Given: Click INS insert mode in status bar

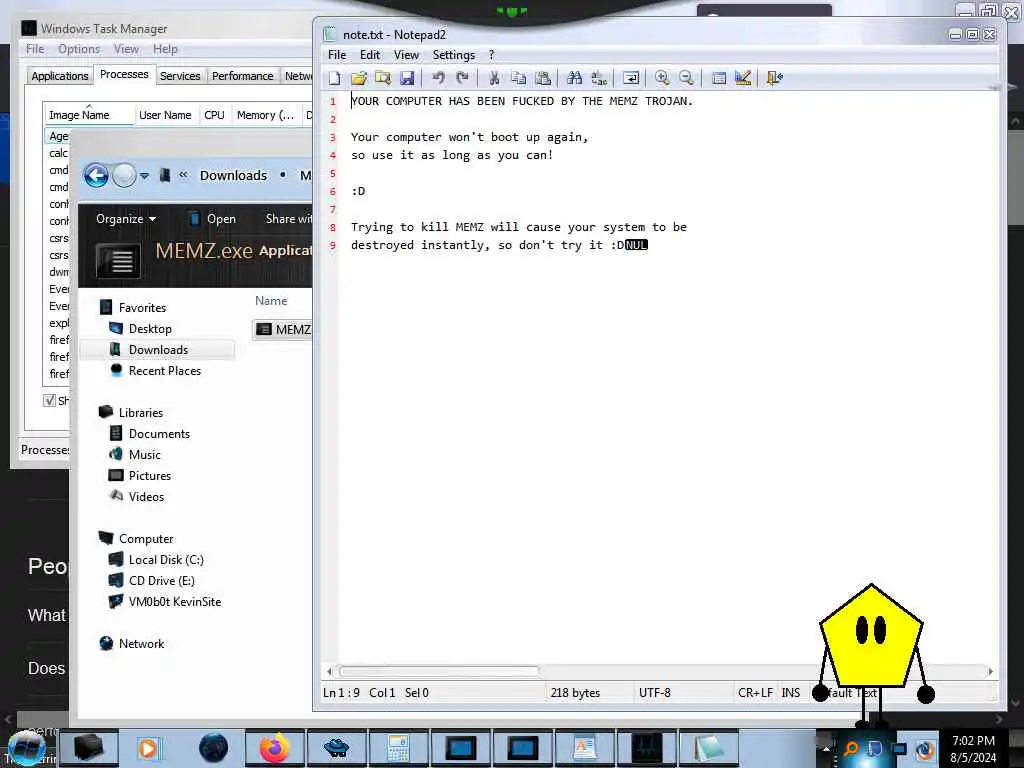Looking at the screenshot, I should (x=790, y=692).
